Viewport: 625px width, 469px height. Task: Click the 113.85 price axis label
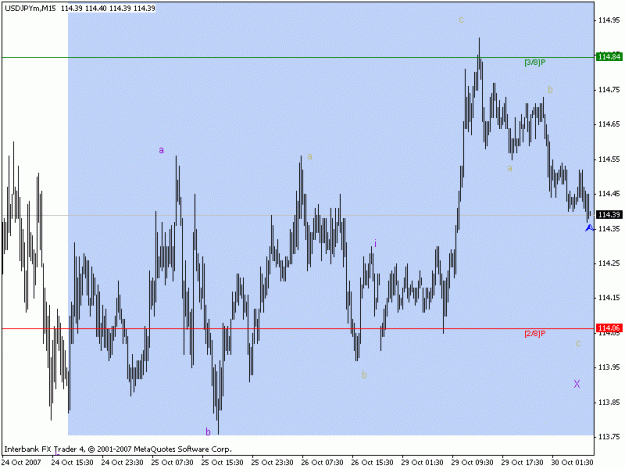[x=609, y=402]
